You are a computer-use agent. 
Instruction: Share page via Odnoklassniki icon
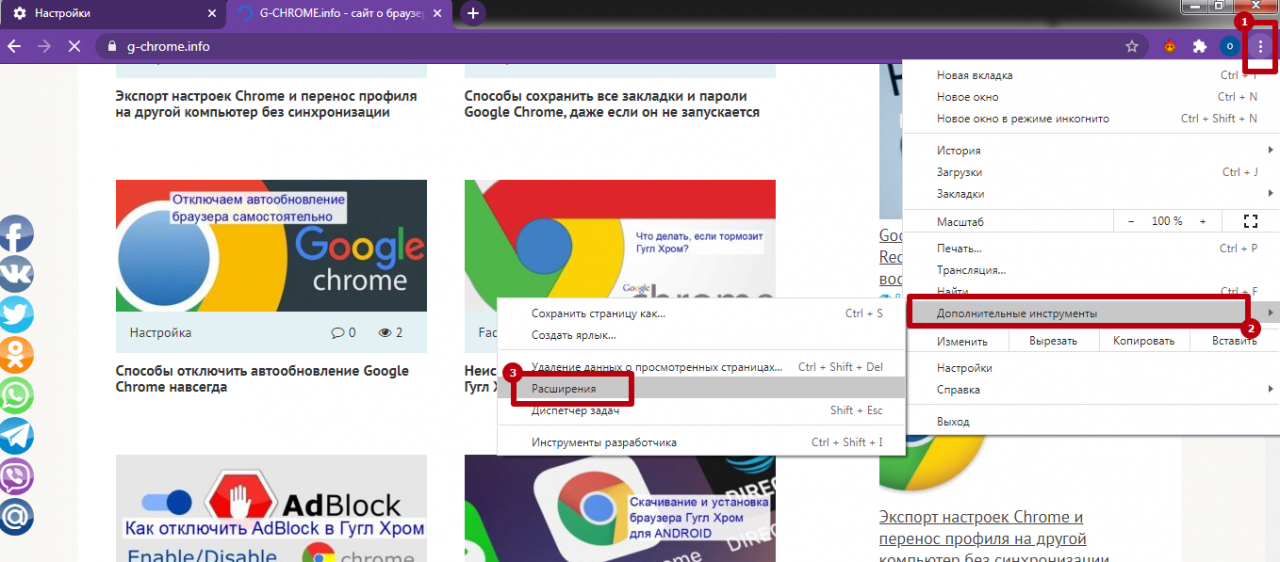(x=14, y=355)
